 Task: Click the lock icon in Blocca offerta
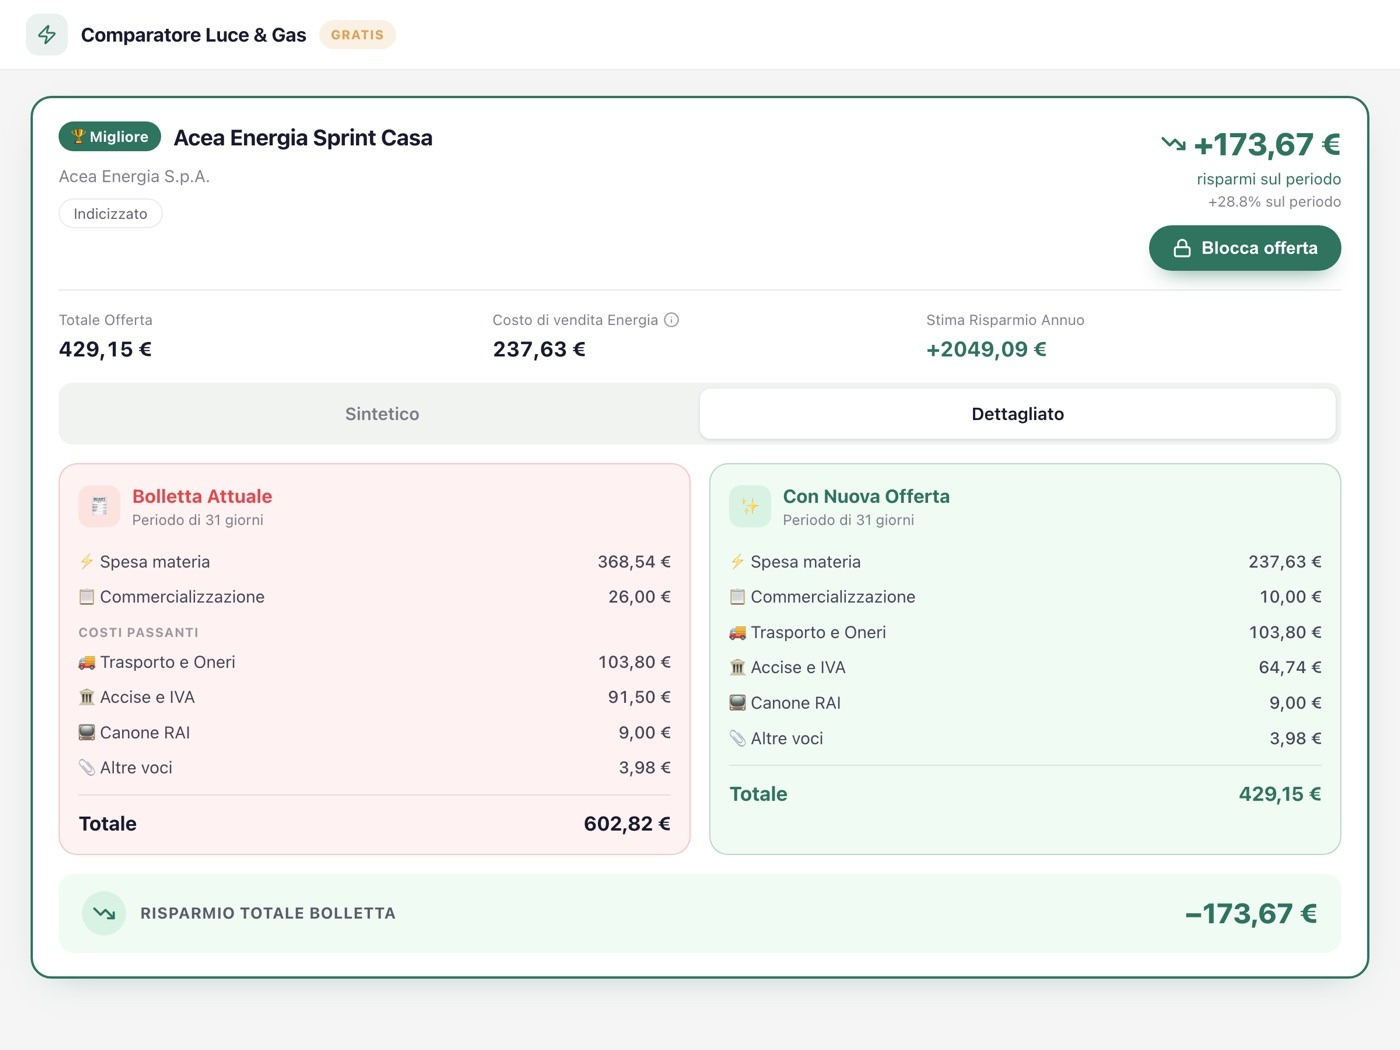click(x=1182, y=248)
